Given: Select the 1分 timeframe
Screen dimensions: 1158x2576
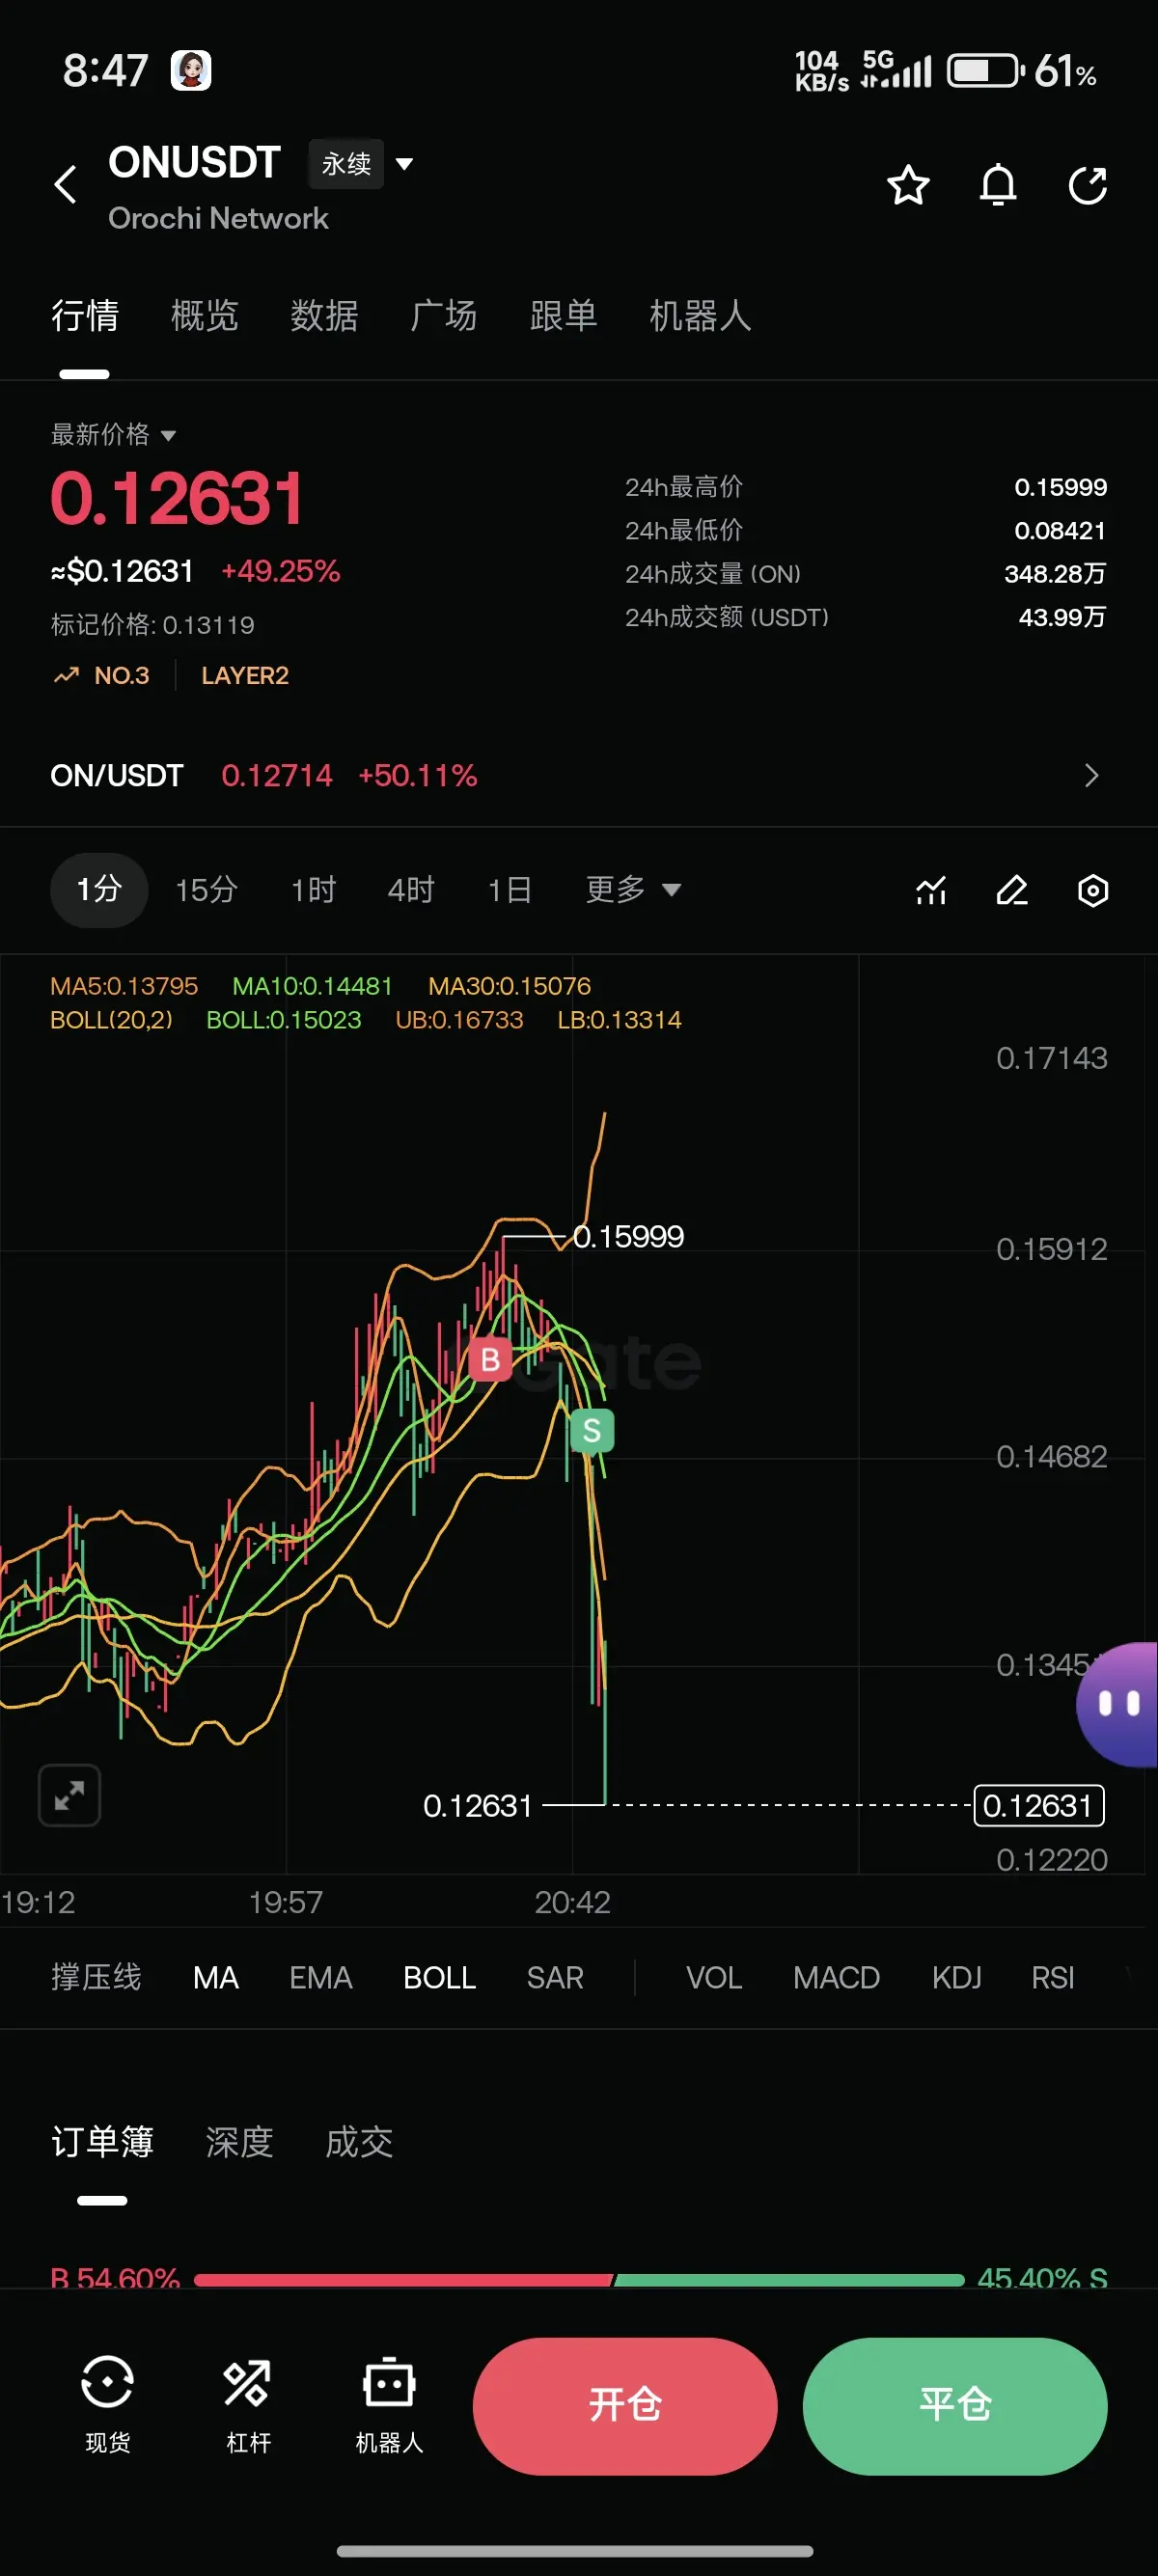Looking at the screenshot, I should click(99, 889).
